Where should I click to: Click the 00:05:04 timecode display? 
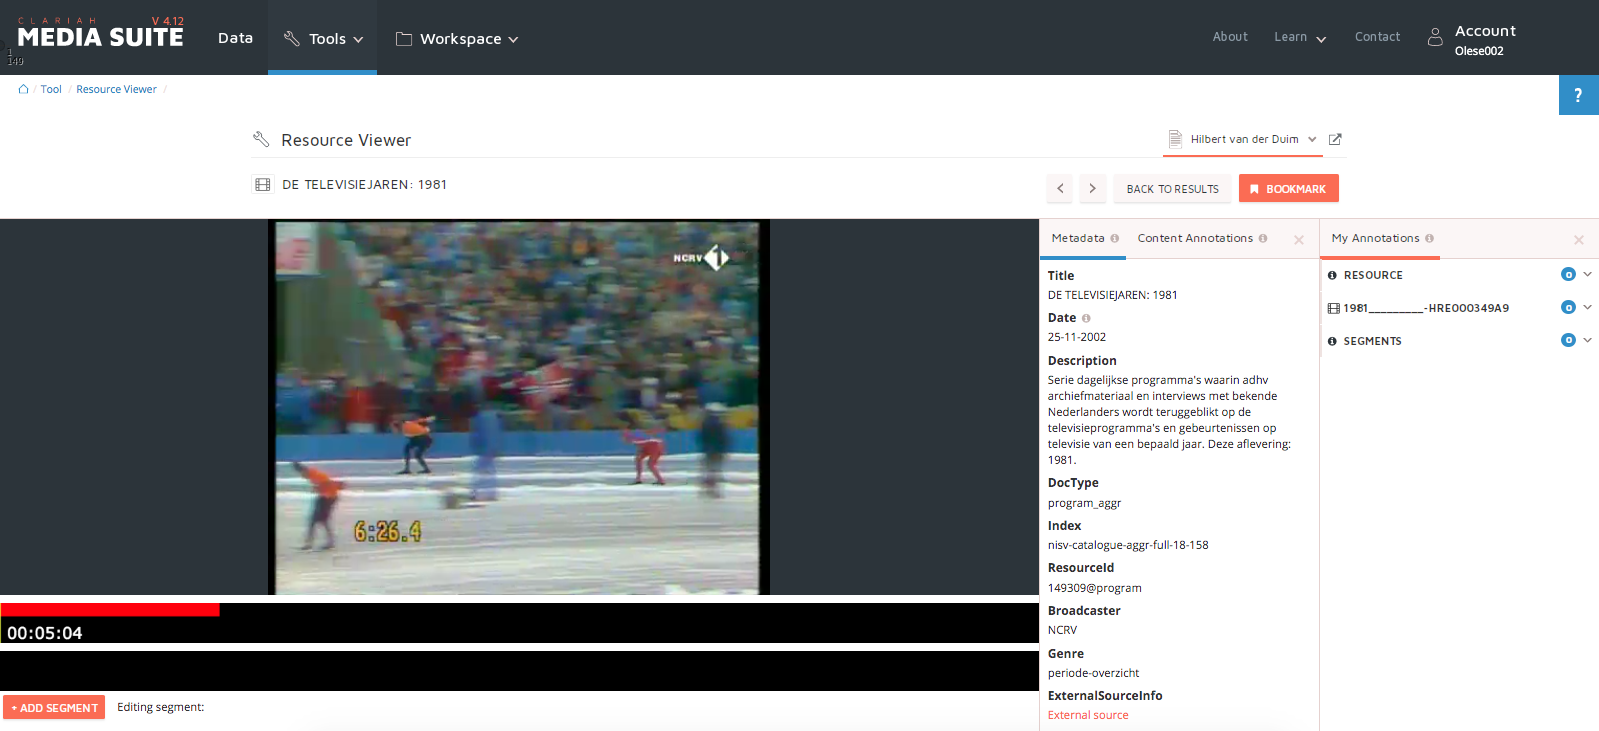pyautogui.click(x=45, y=633)
